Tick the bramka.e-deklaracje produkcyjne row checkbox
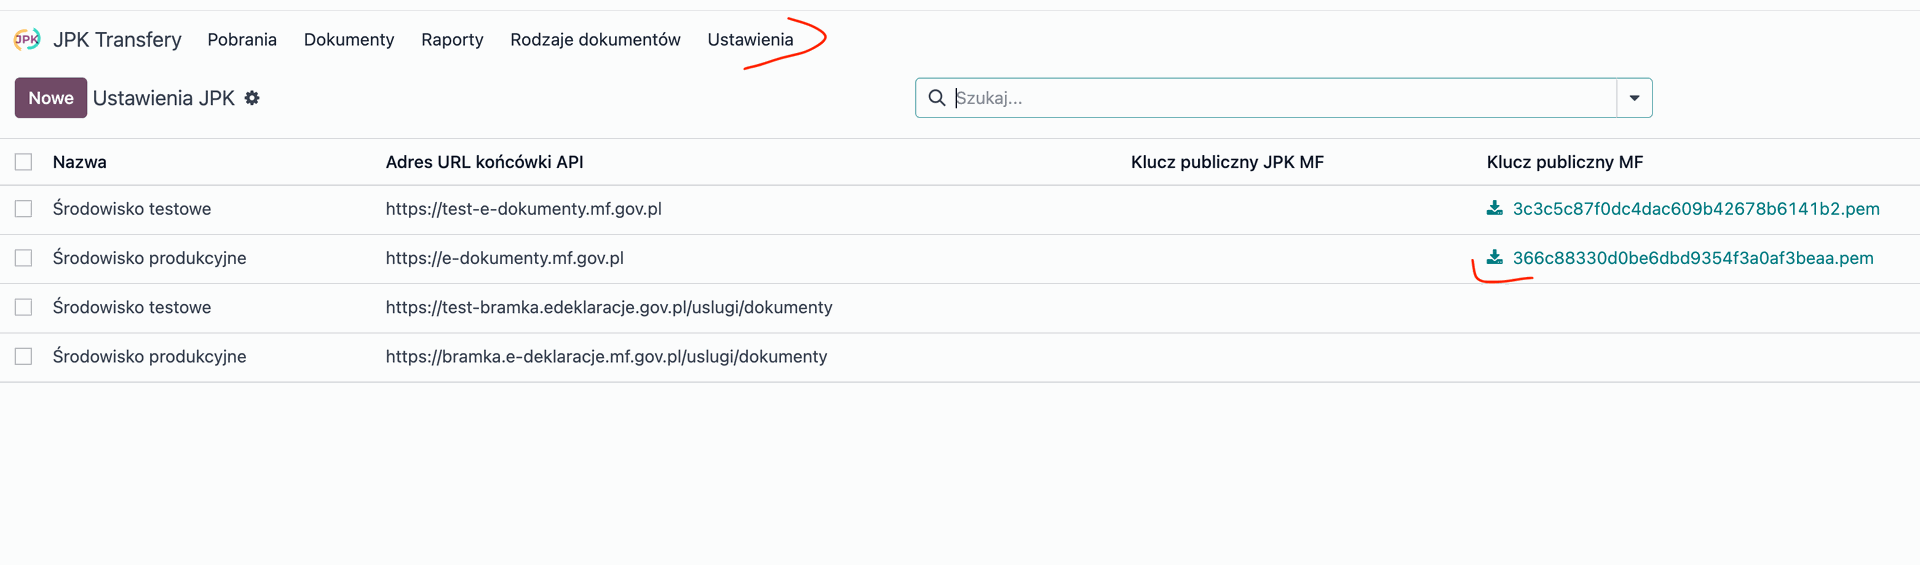This screenshot has height=565, width=1920. click(x=24, y=356)
